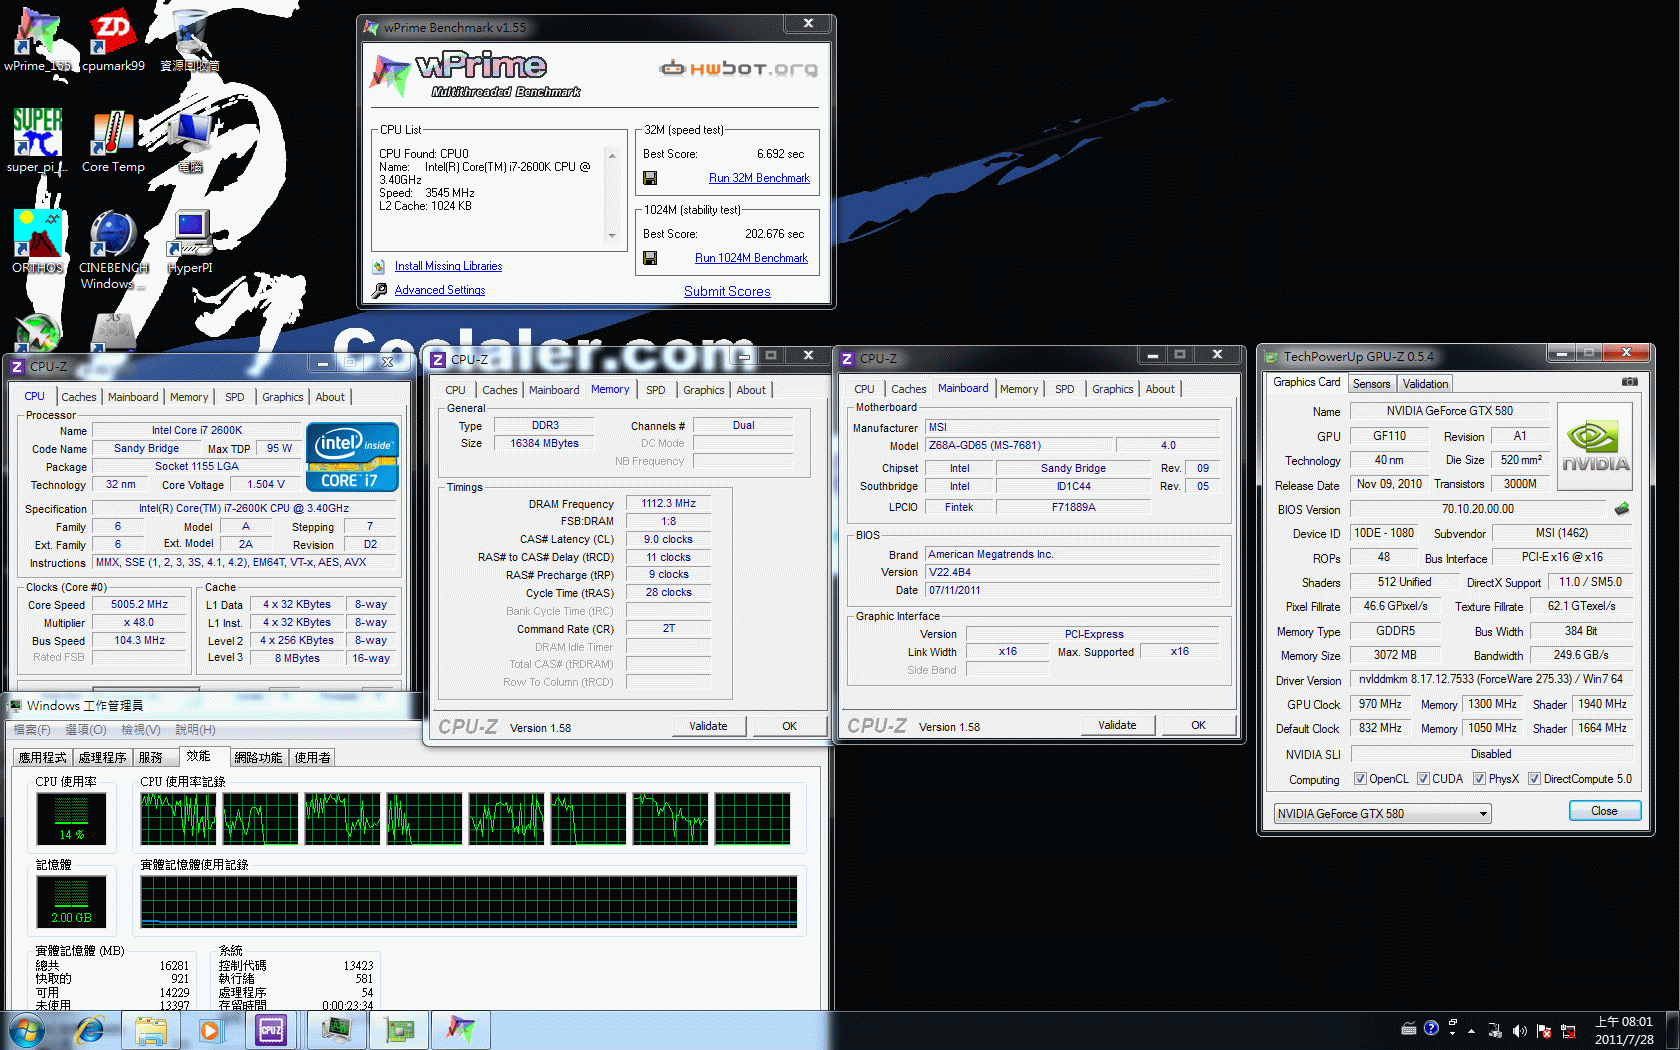Open the Windows Start menu

click(x=26, y=1030)
